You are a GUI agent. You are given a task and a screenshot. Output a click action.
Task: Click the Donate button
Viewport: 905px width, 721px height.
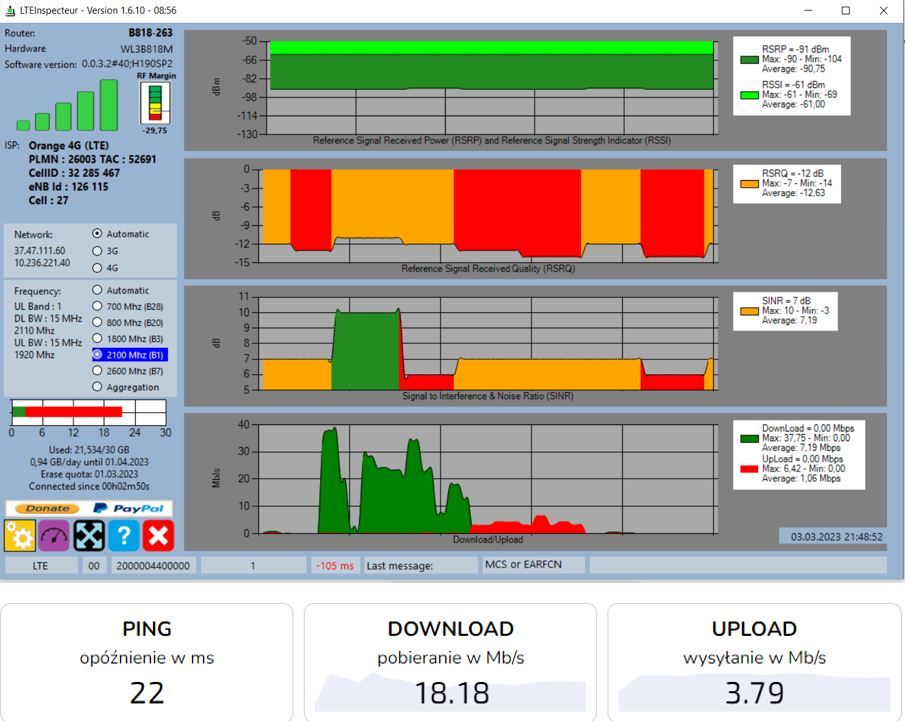[47, 509]
